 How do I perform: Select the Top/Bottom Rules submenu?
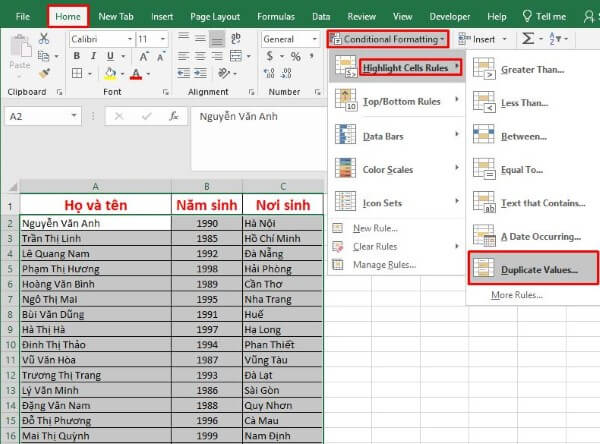(x=397, y=101)
